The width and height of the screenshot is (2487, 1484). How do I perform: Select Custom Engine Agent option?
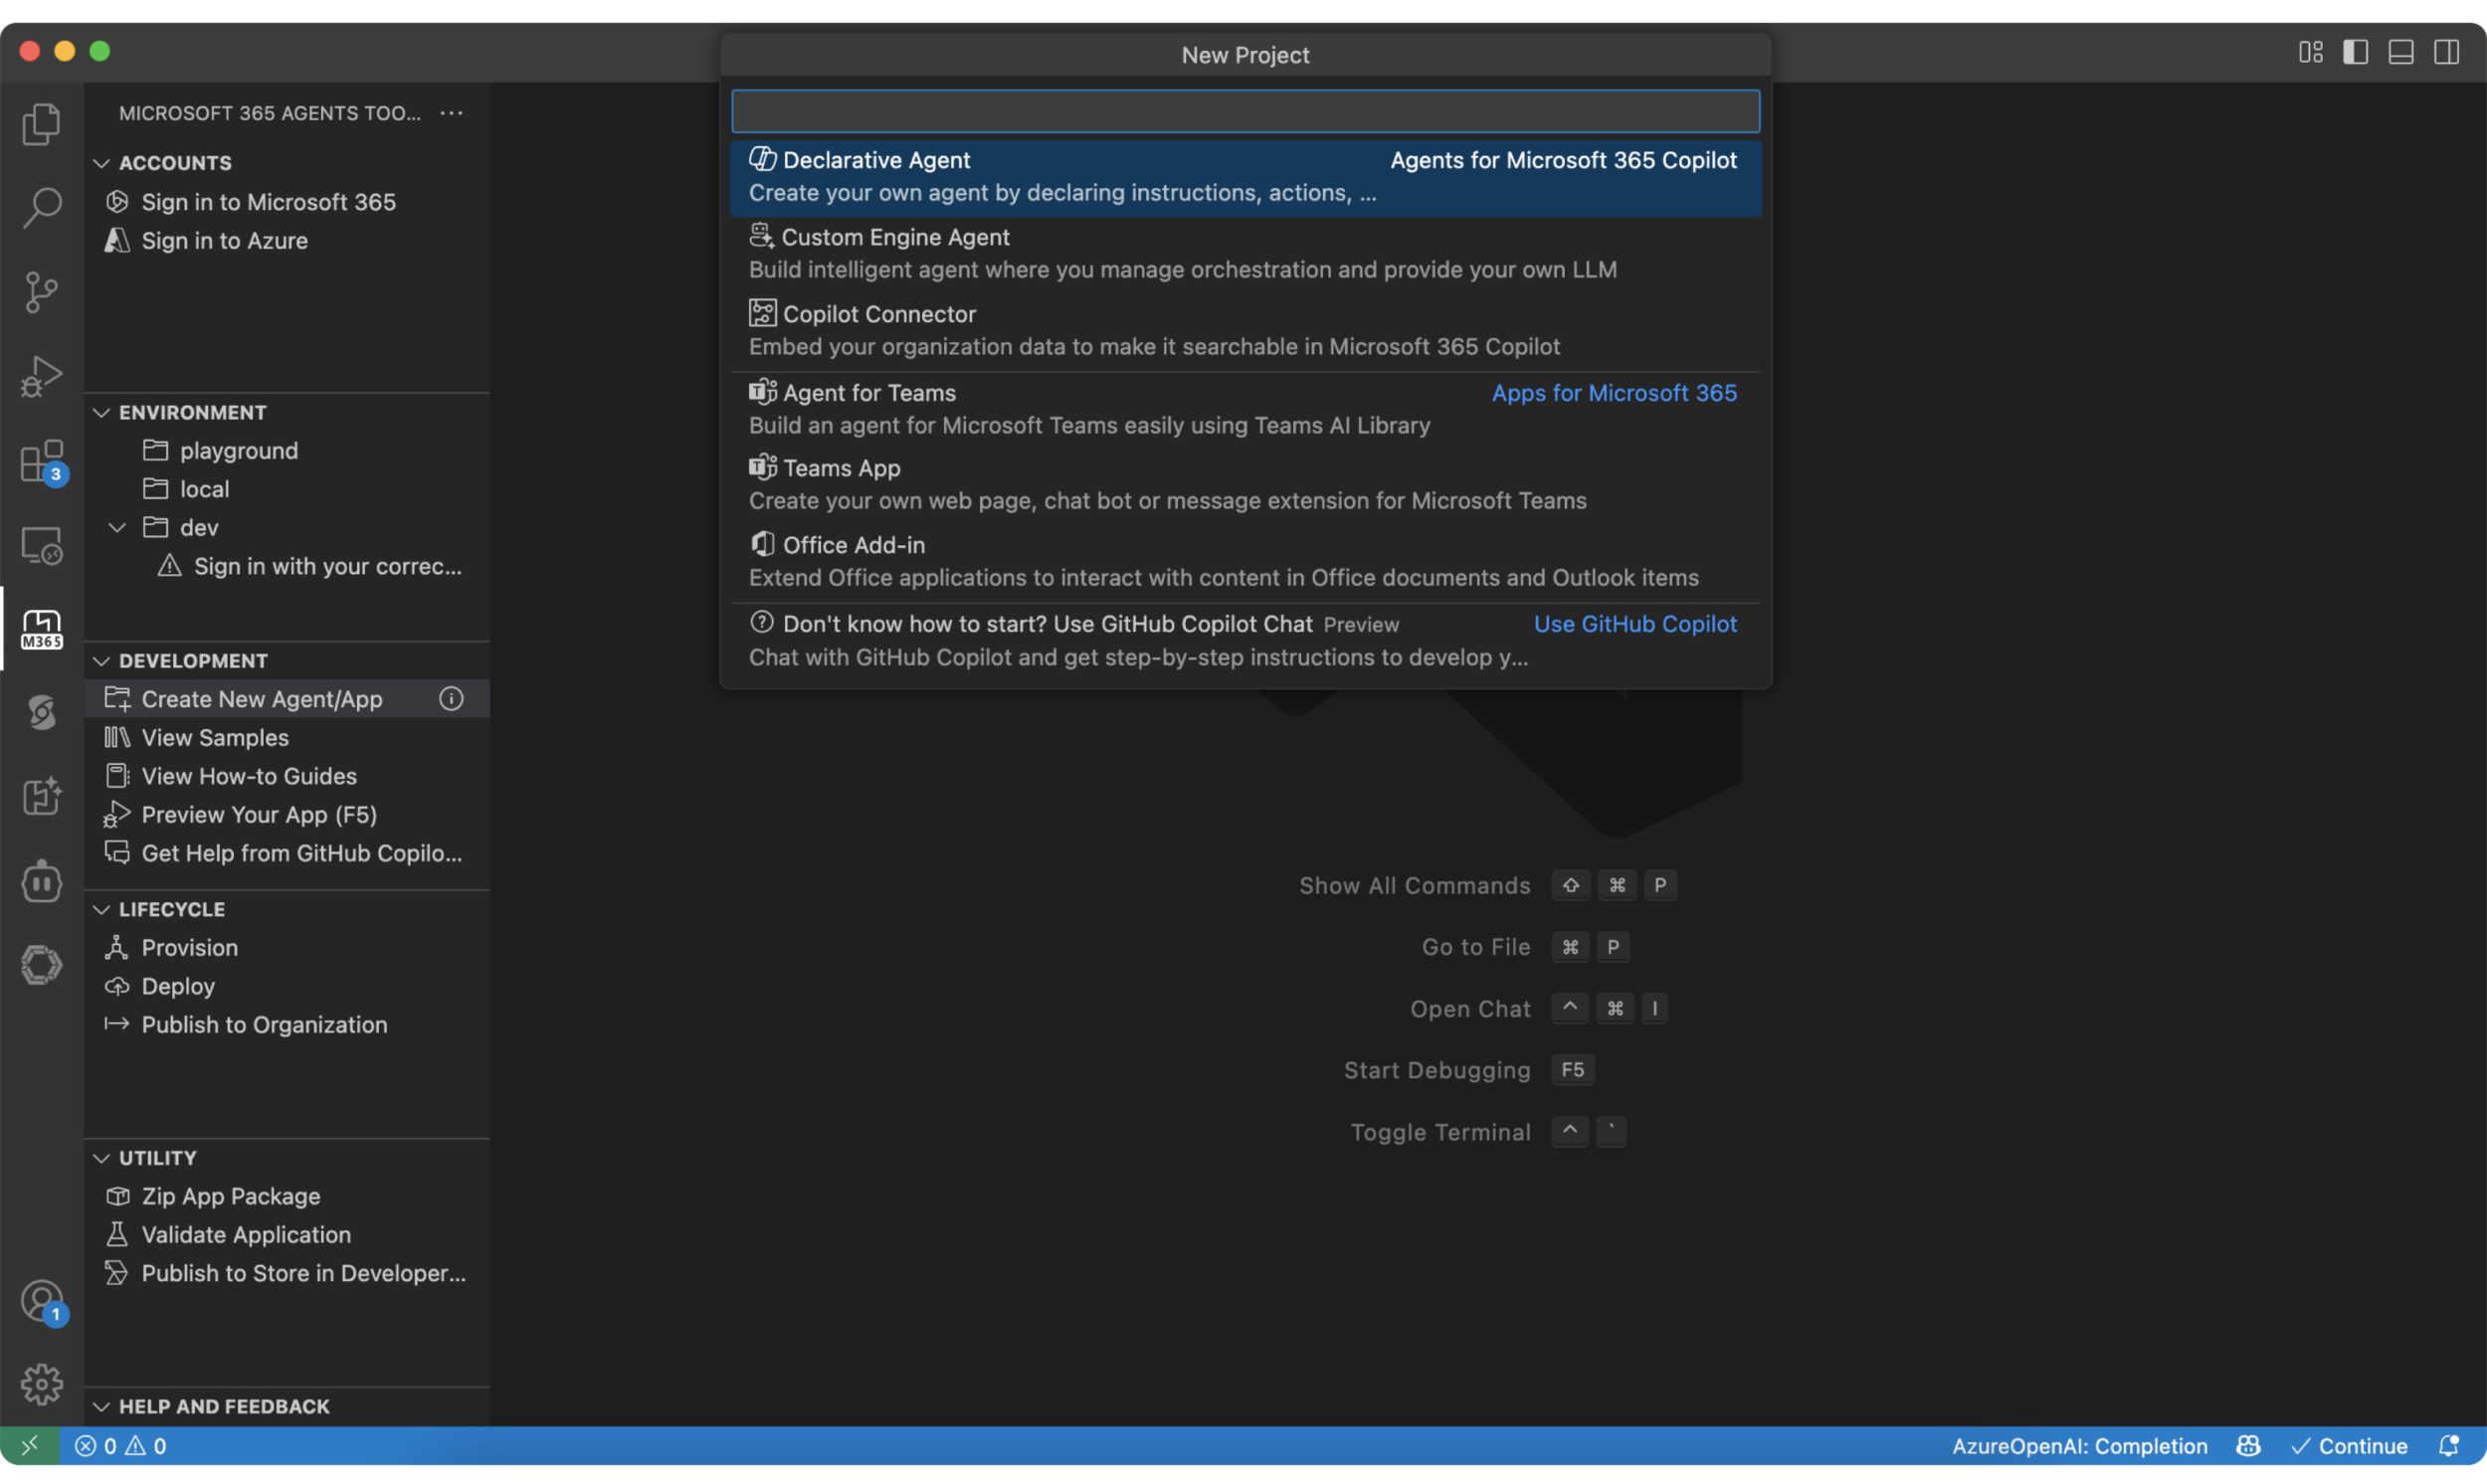pyautogui.click(x=1245, y=254)
